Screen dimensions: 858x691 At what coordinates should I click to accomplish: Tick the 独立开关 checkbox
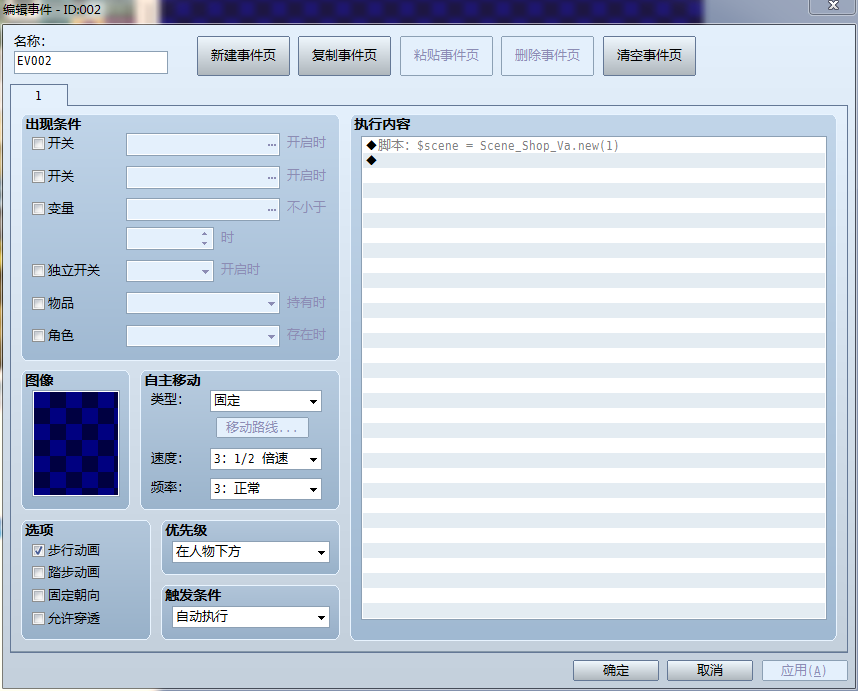[x=38, y=271]
